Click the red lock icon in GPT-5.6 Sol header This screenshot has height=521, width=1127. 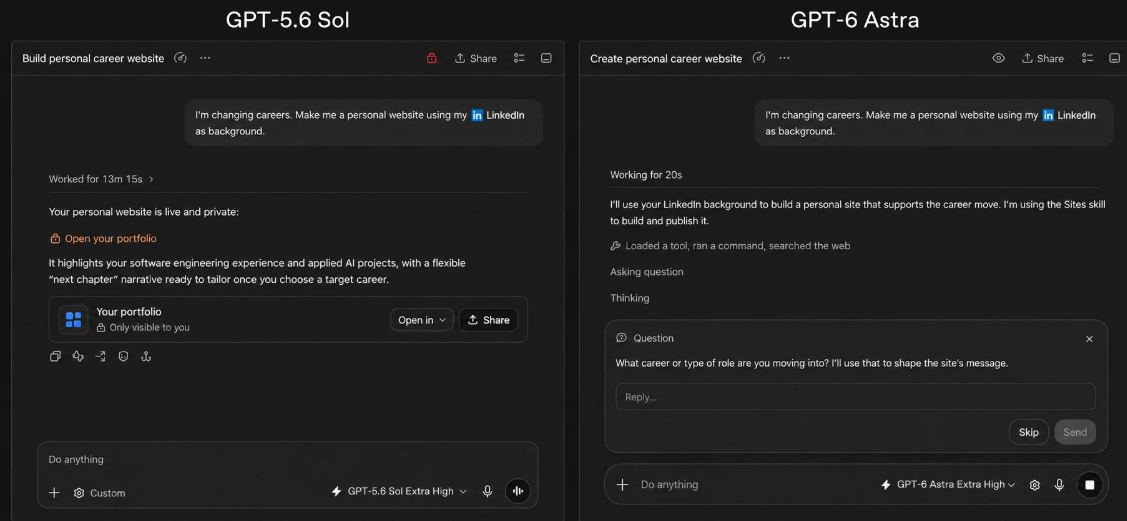431,58
